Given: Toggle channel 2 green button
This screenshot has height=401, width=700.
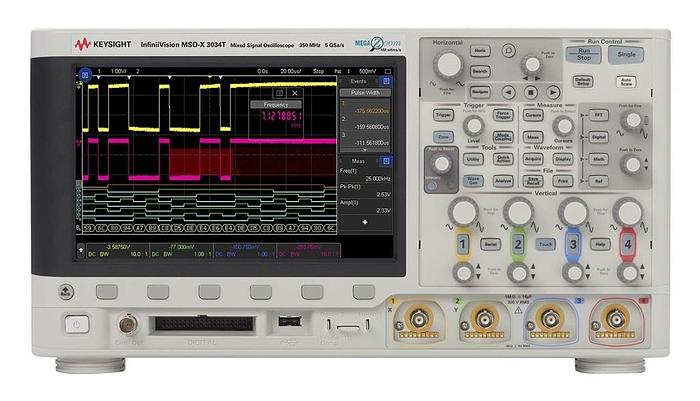Looking at the screenshot, I should [518, 244].
